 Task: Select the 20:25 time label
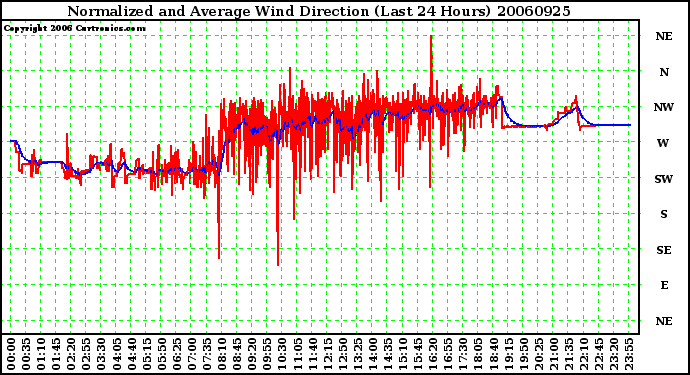pyautogui.click(x=538, y=354)
